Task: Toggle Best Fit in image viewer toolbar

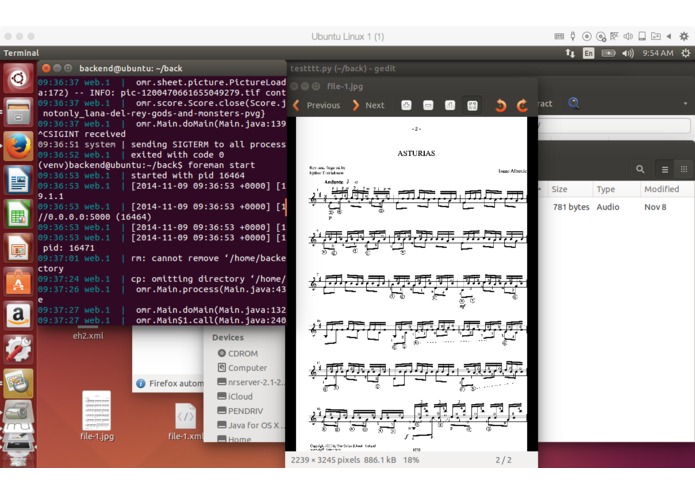Action: 472,105
